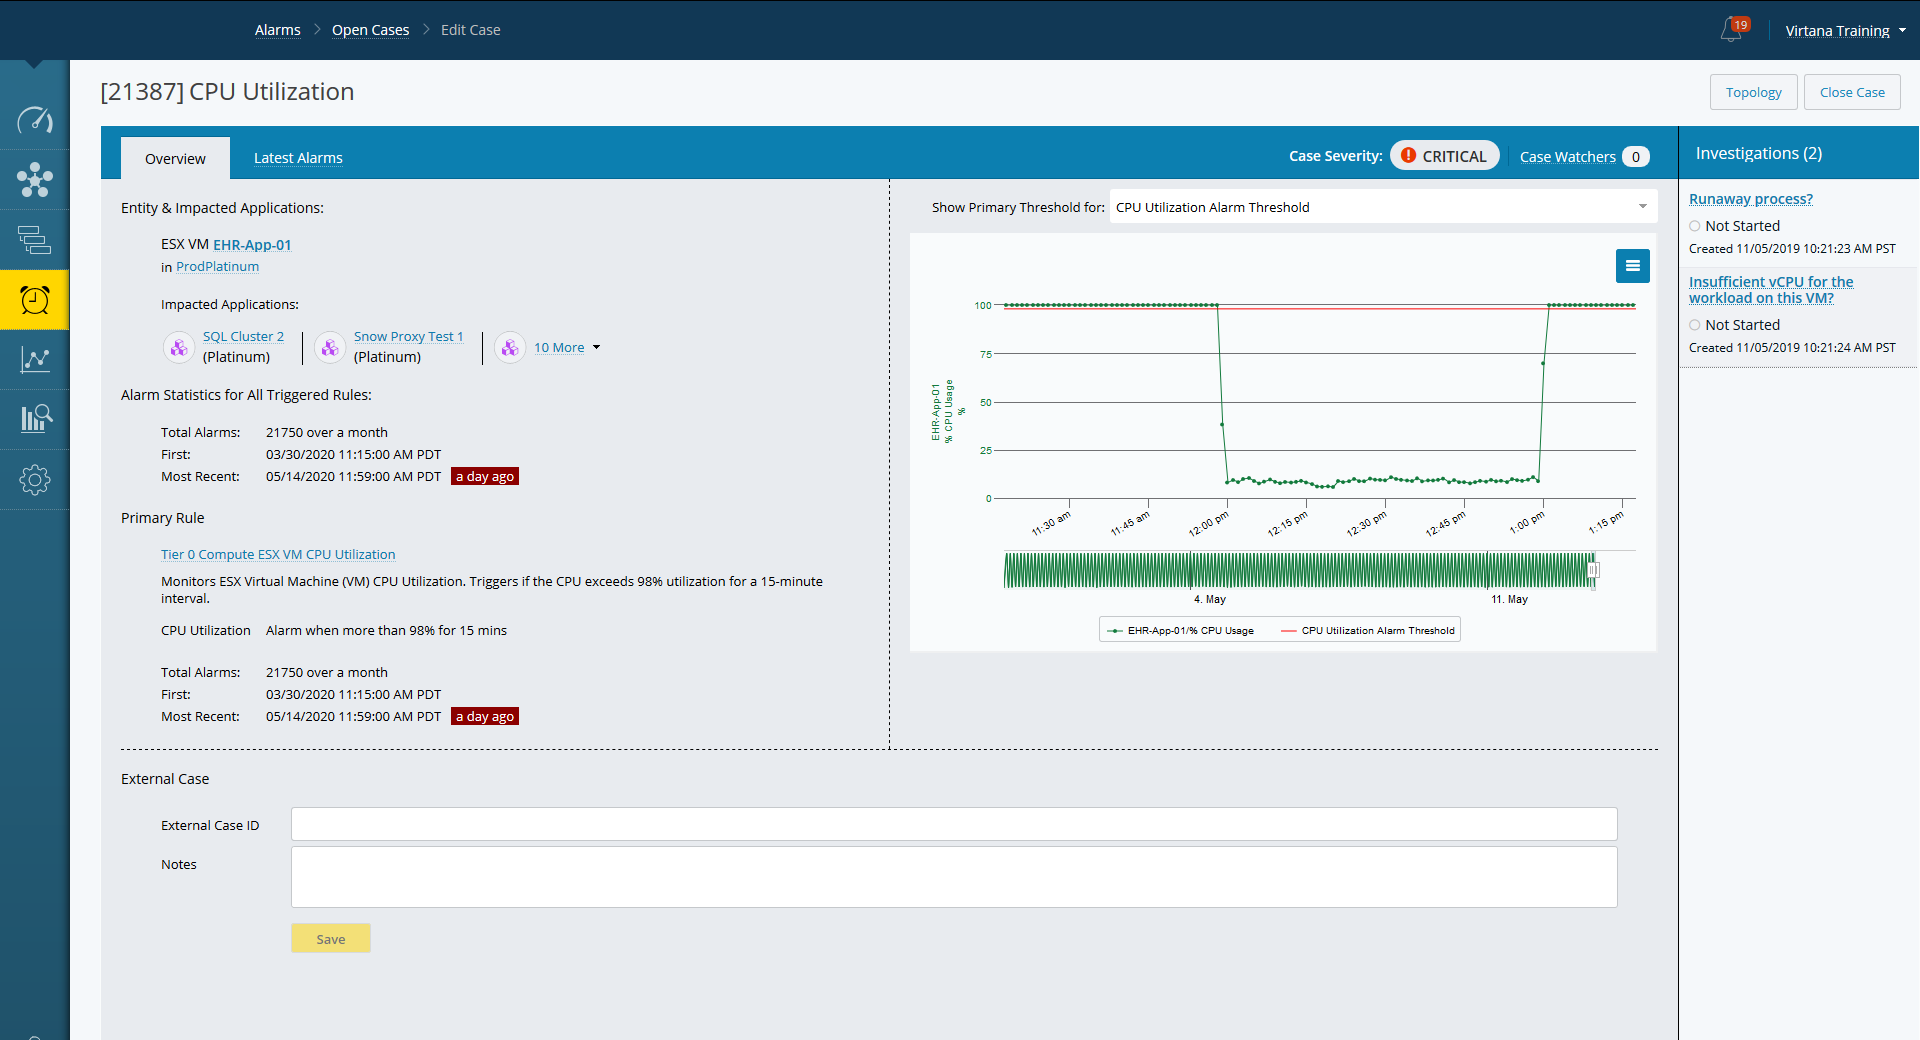Open SQL Cluster 2 application link

pos(243,337)
